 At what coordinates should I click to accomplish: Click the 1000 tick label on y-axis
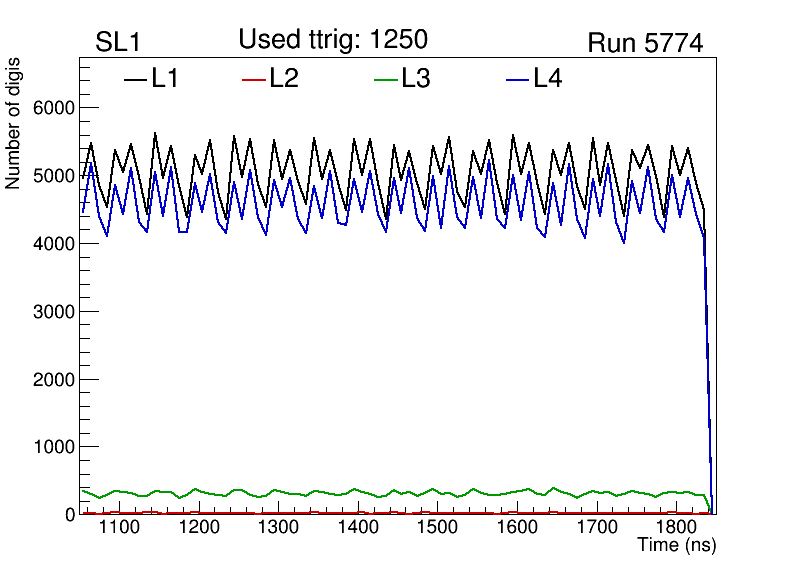pyautogui.click(x=50, y=447)
